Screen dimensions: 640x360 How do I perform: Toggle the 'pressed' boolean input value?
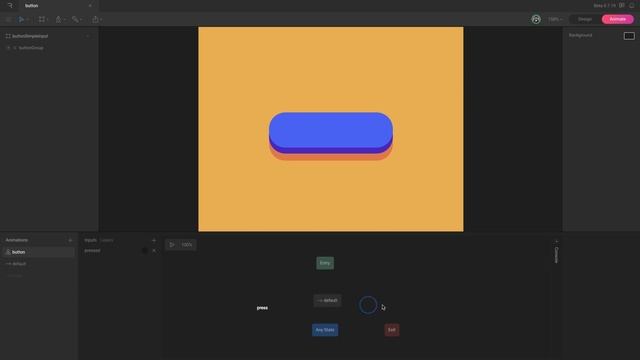click(145, 251)
